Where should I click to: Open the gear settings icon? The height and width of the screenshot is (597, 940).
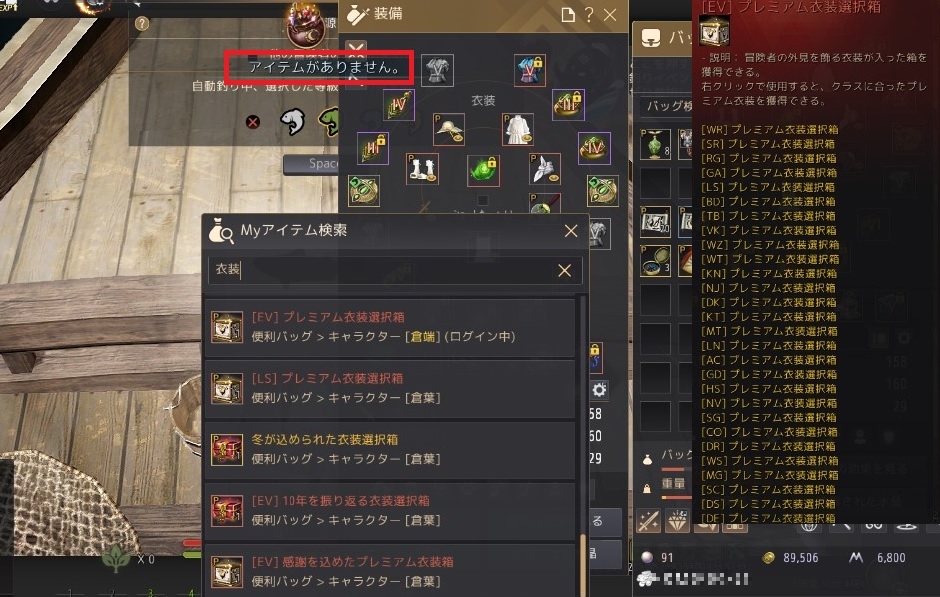tap(599, 391)
